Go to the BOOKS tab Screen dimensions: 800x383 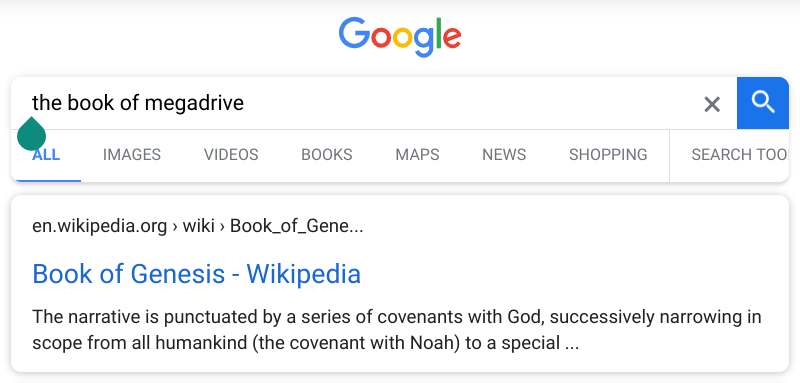327,155
